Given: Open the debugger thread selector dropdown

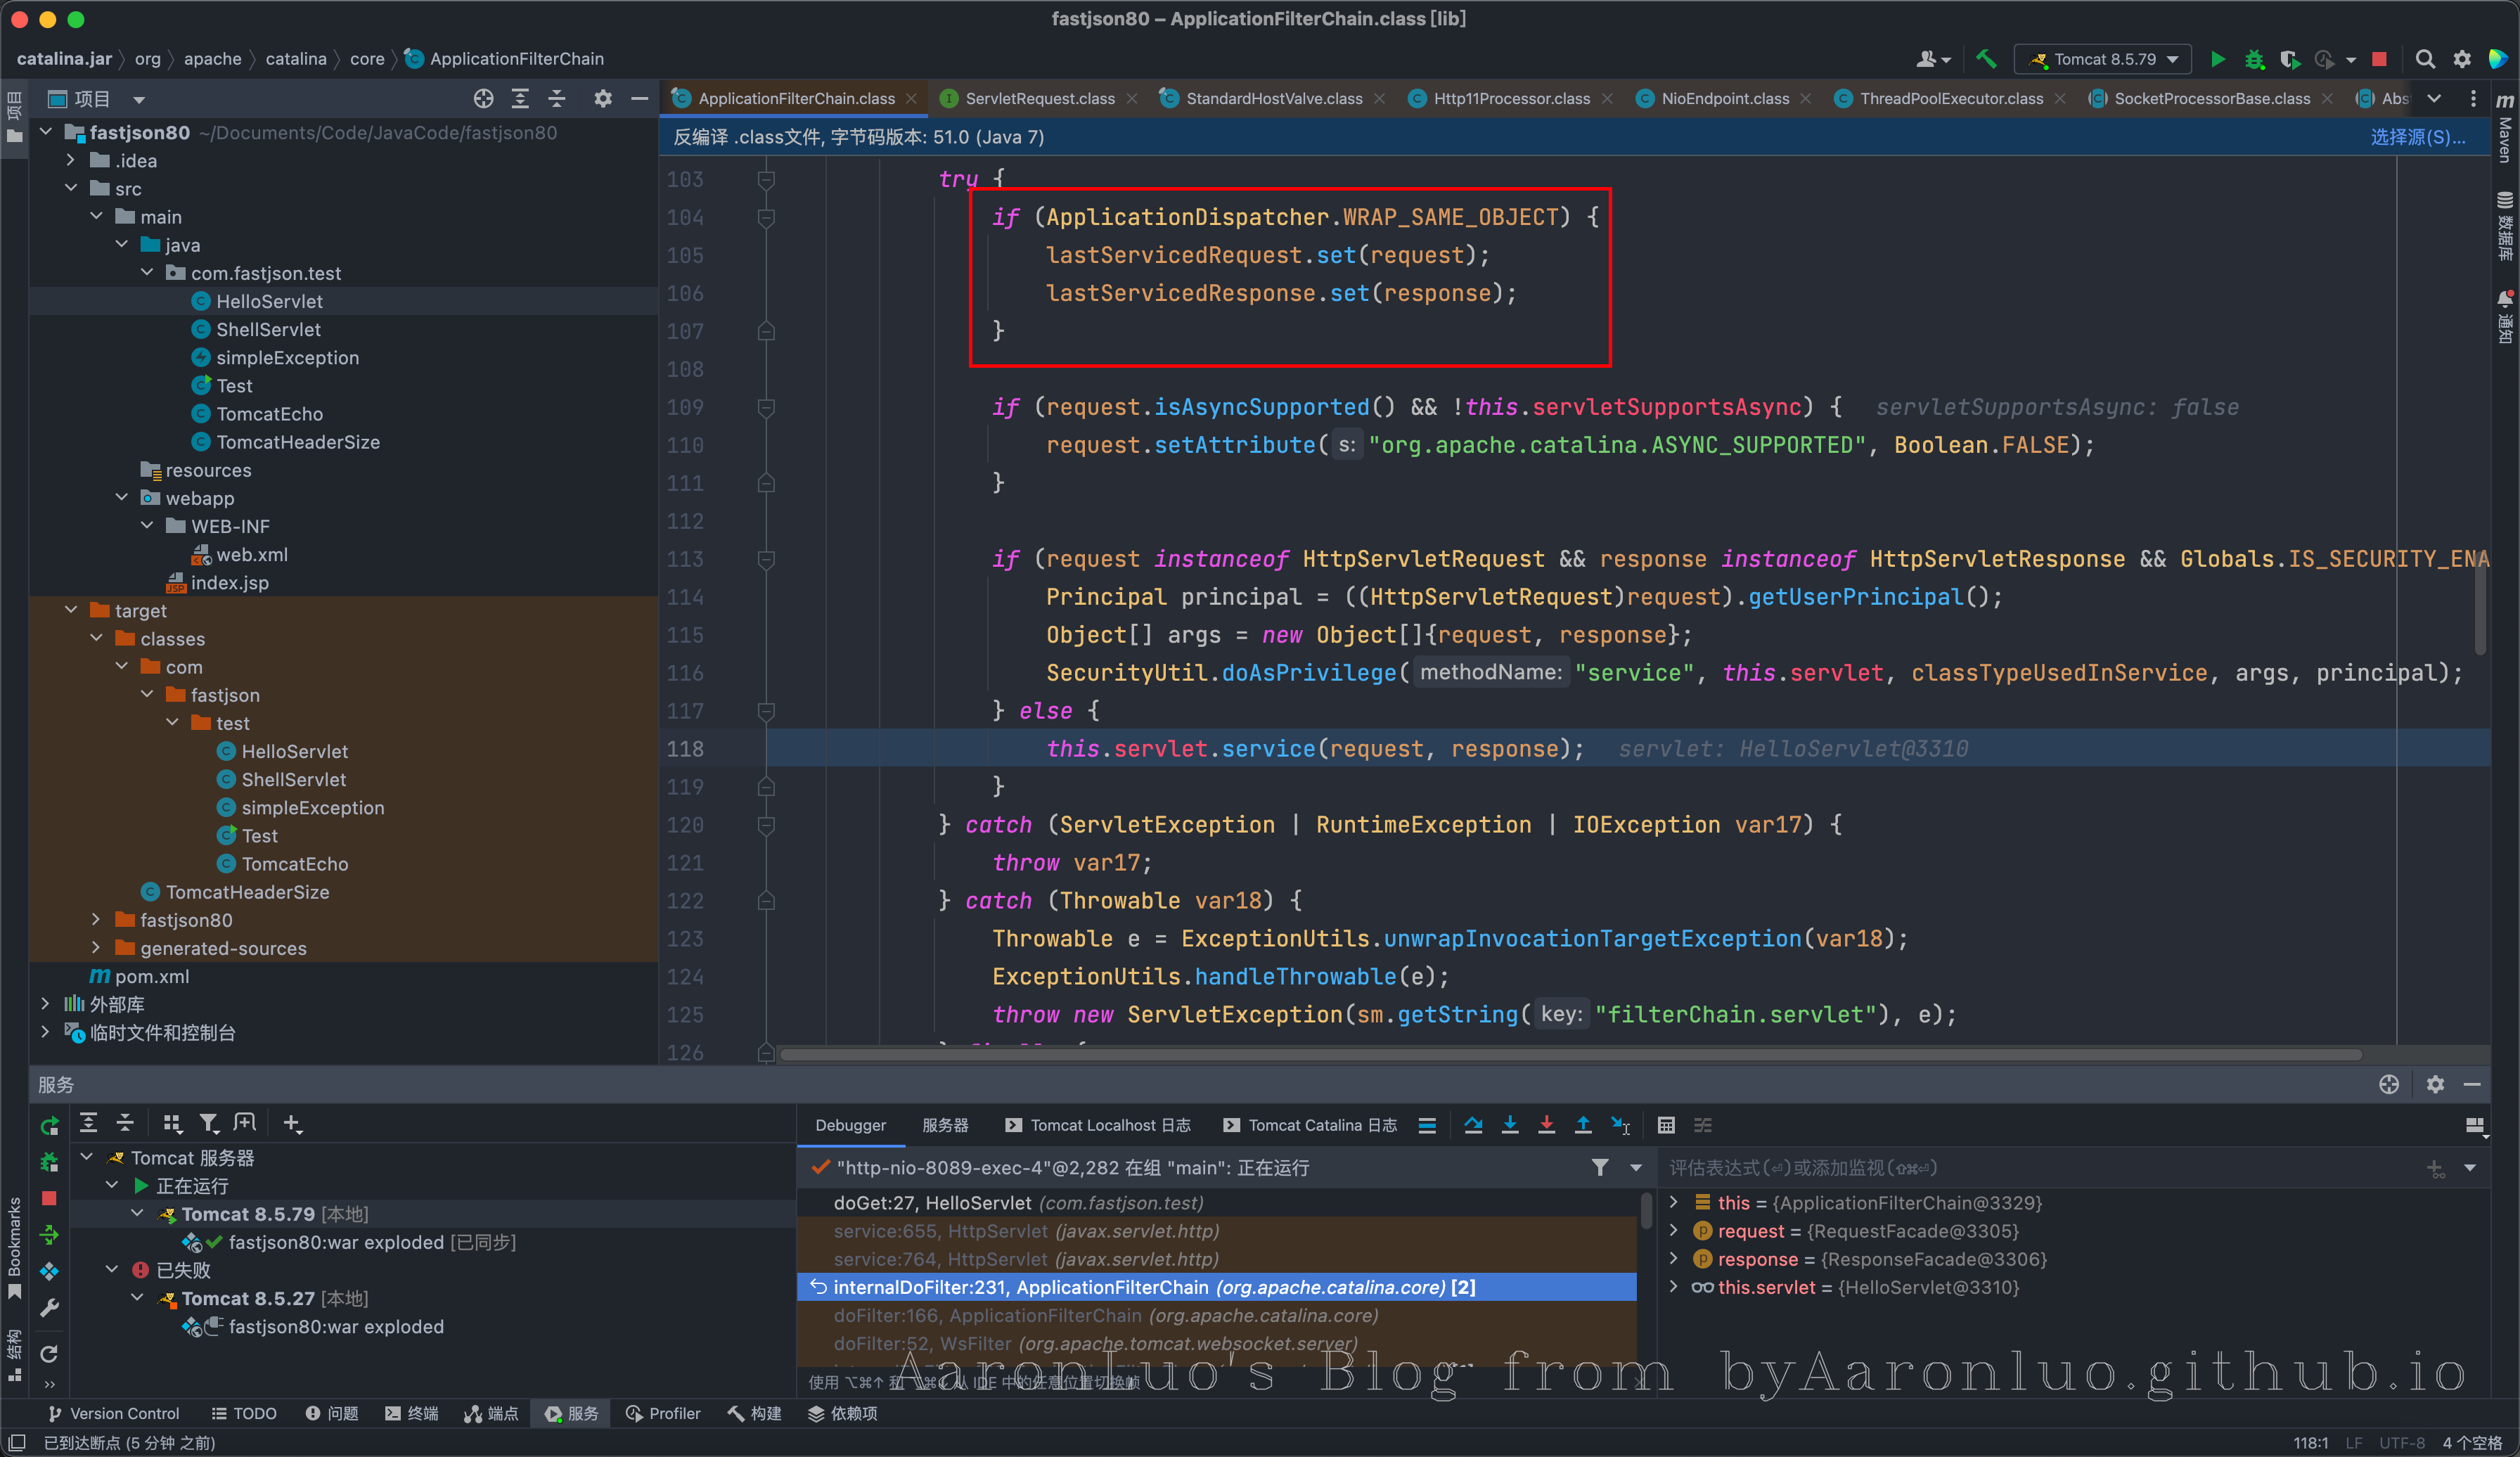Looking at the screenshot, I should pyautogui.click(x=1636, y=1167).
